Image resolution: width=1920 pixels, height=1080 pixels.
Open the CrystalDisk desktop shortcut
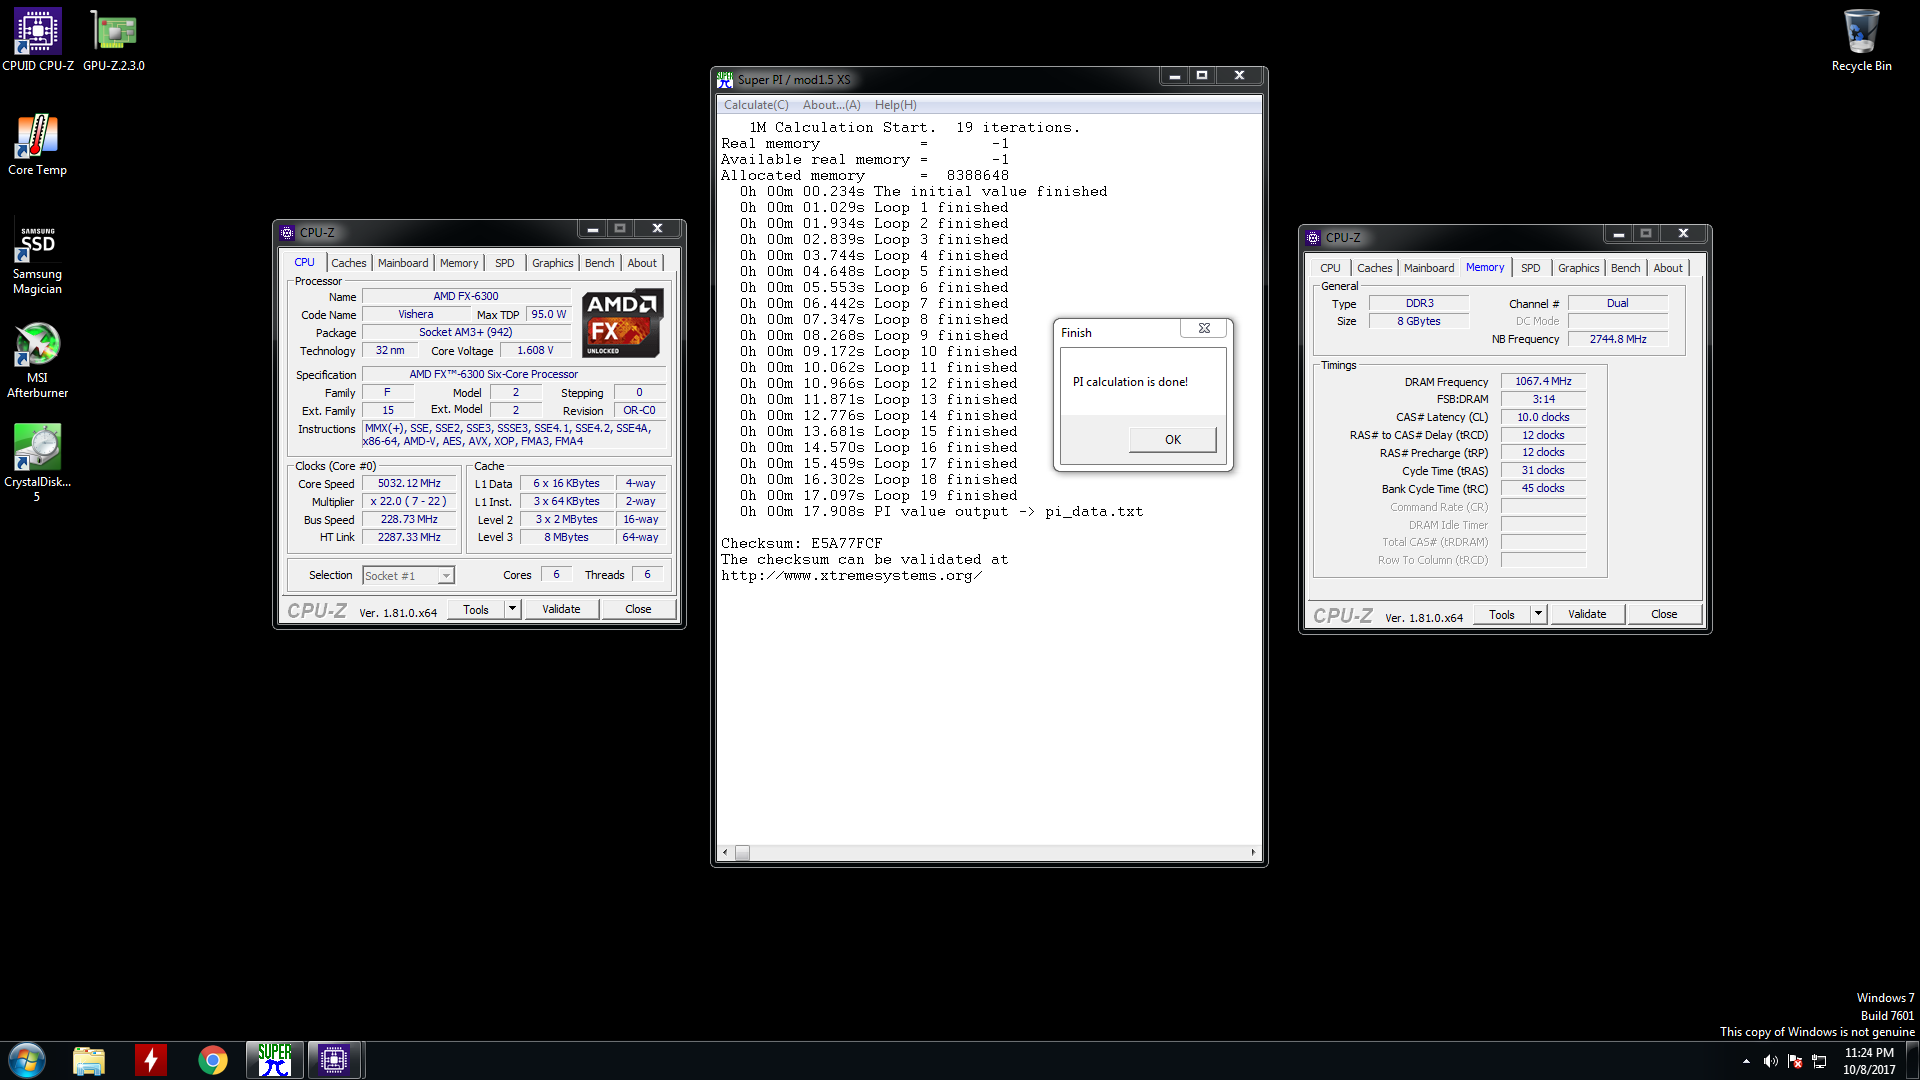coord(37,462)
